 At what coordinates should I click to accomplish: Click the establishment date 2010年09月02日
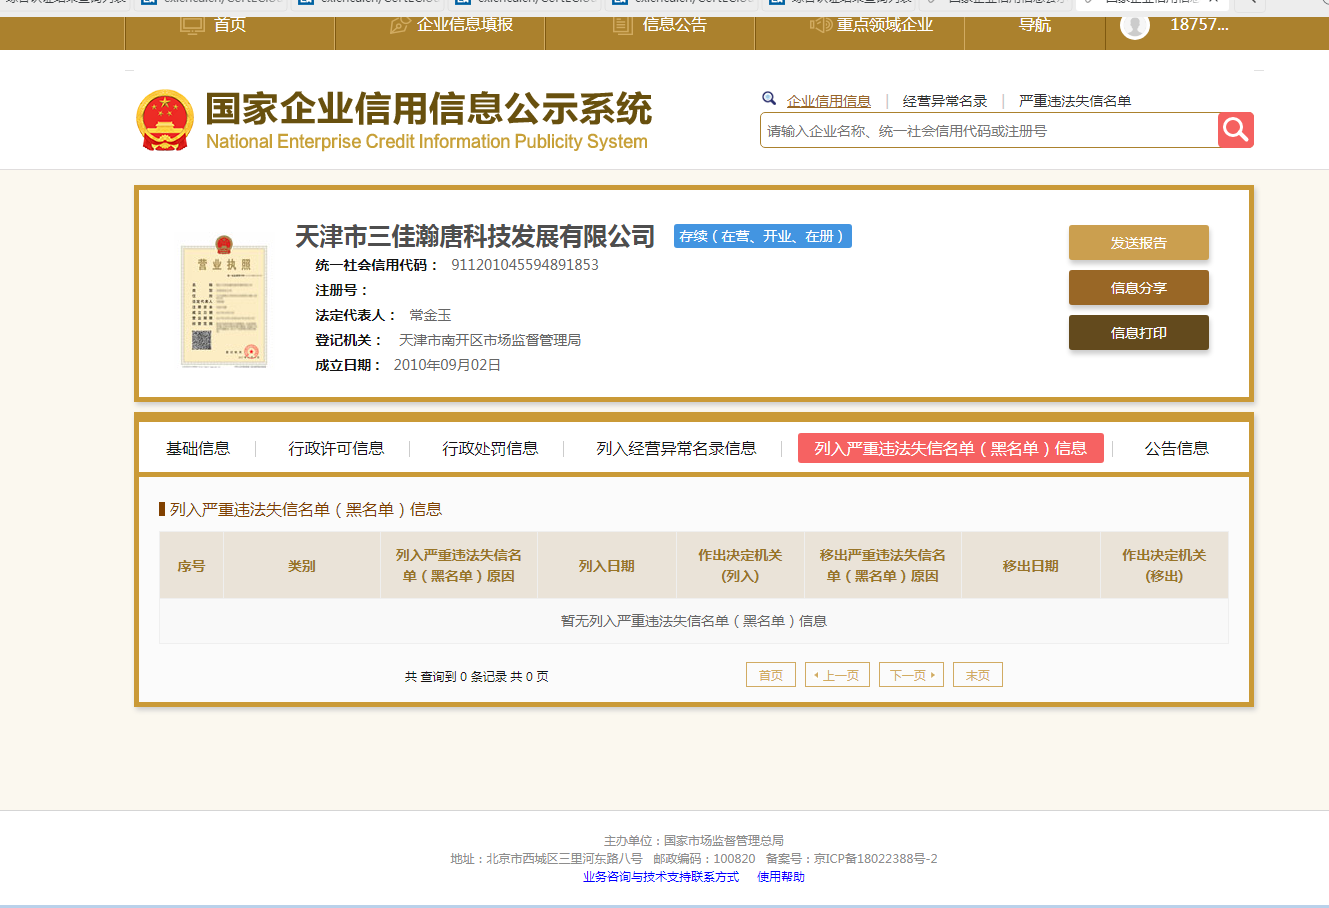447,365
